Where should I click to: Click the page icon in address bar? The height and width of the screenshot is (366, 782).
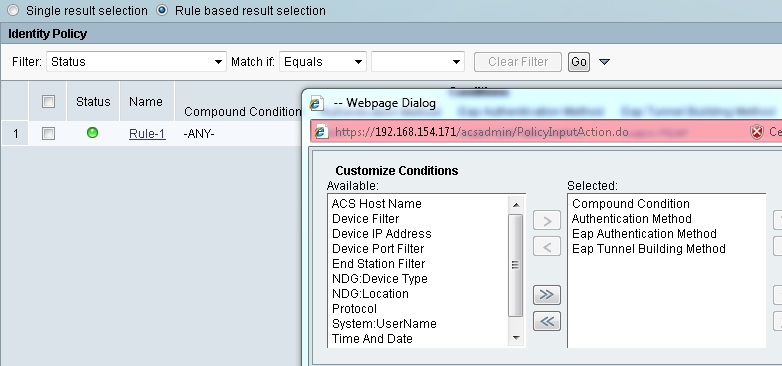321,132
